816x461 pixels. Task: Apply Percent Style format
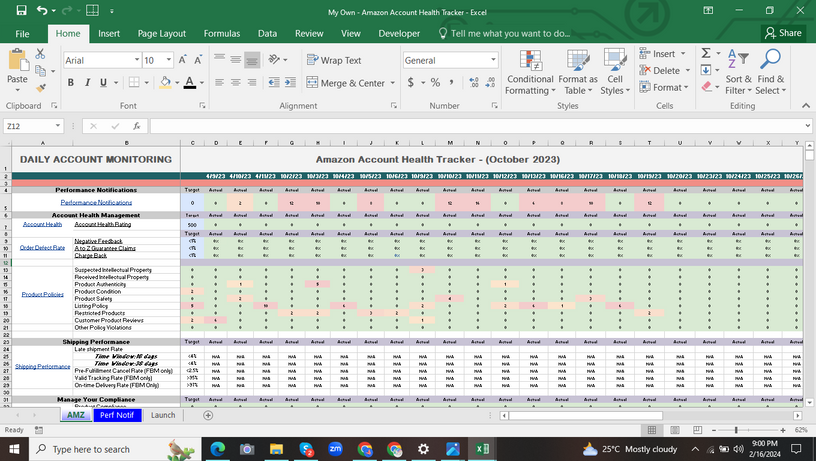point(435,83)
